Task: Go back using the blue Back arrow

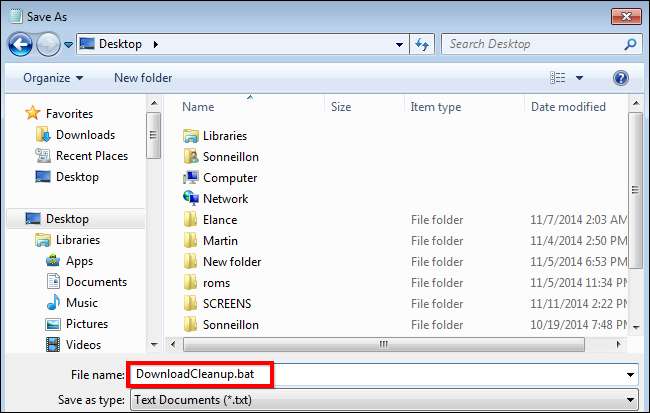Action: [x=20, y=44]
